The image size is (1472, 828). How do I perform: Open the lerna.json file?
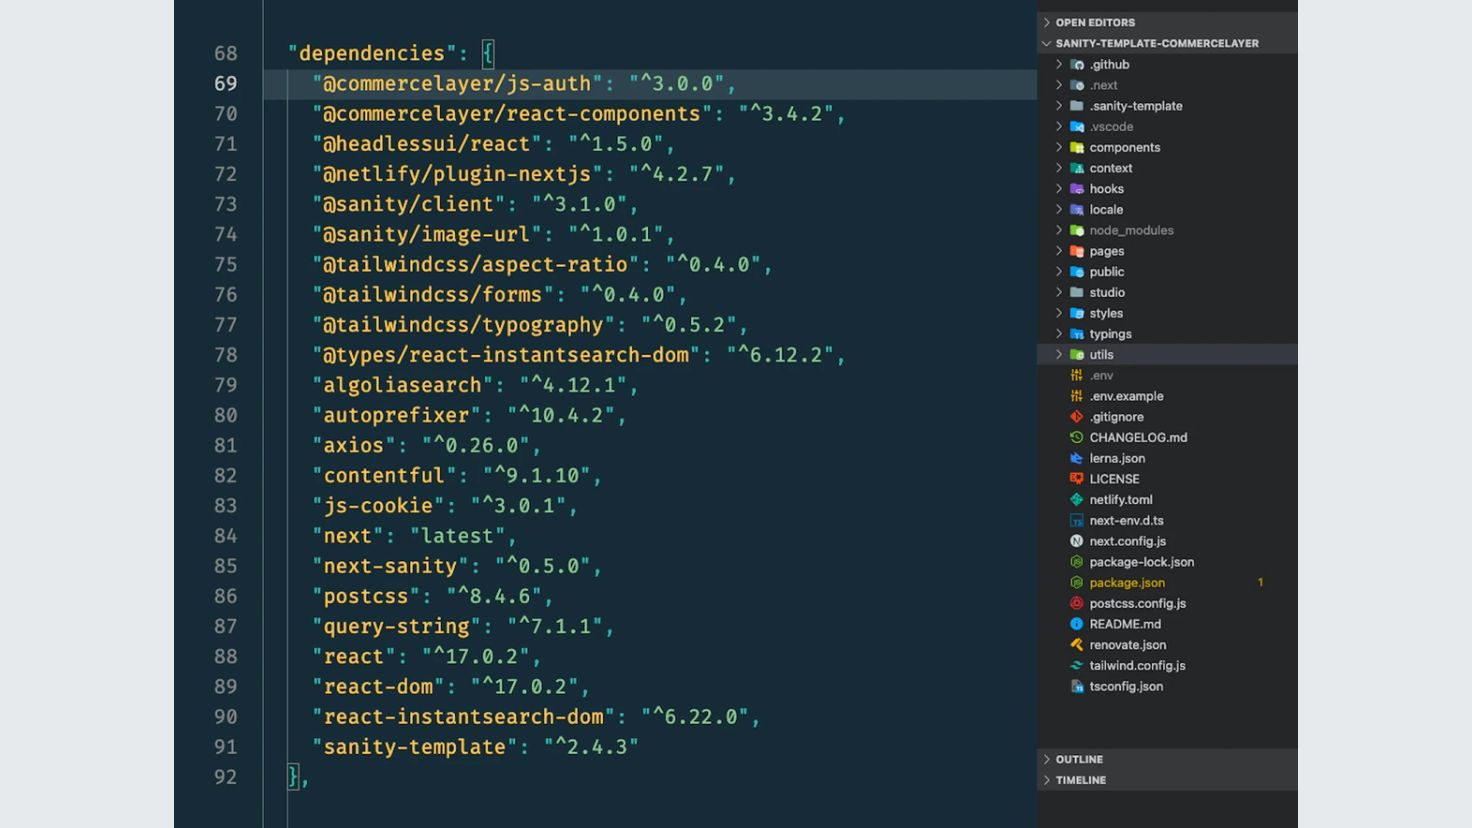1117,459
